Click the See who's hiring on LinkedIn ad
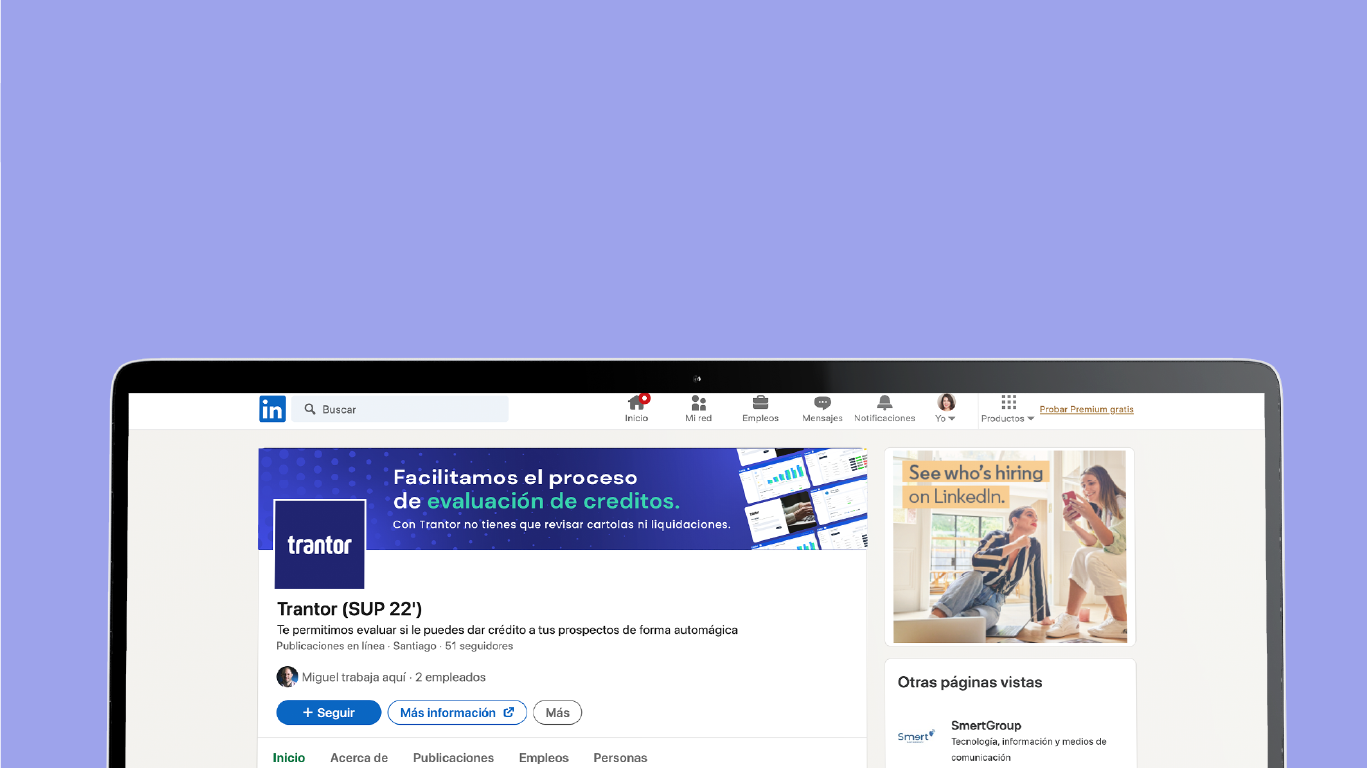 point(1010,546)
